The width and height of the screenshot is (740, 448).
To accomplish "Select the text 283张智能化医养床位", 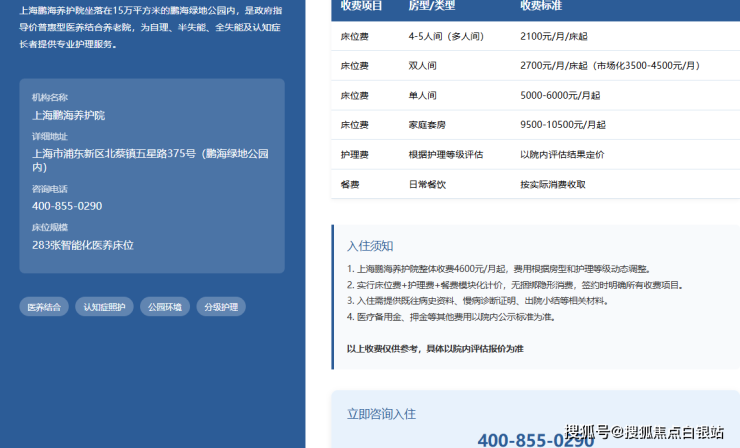I will pyautogui.click(x=83, y=245).
